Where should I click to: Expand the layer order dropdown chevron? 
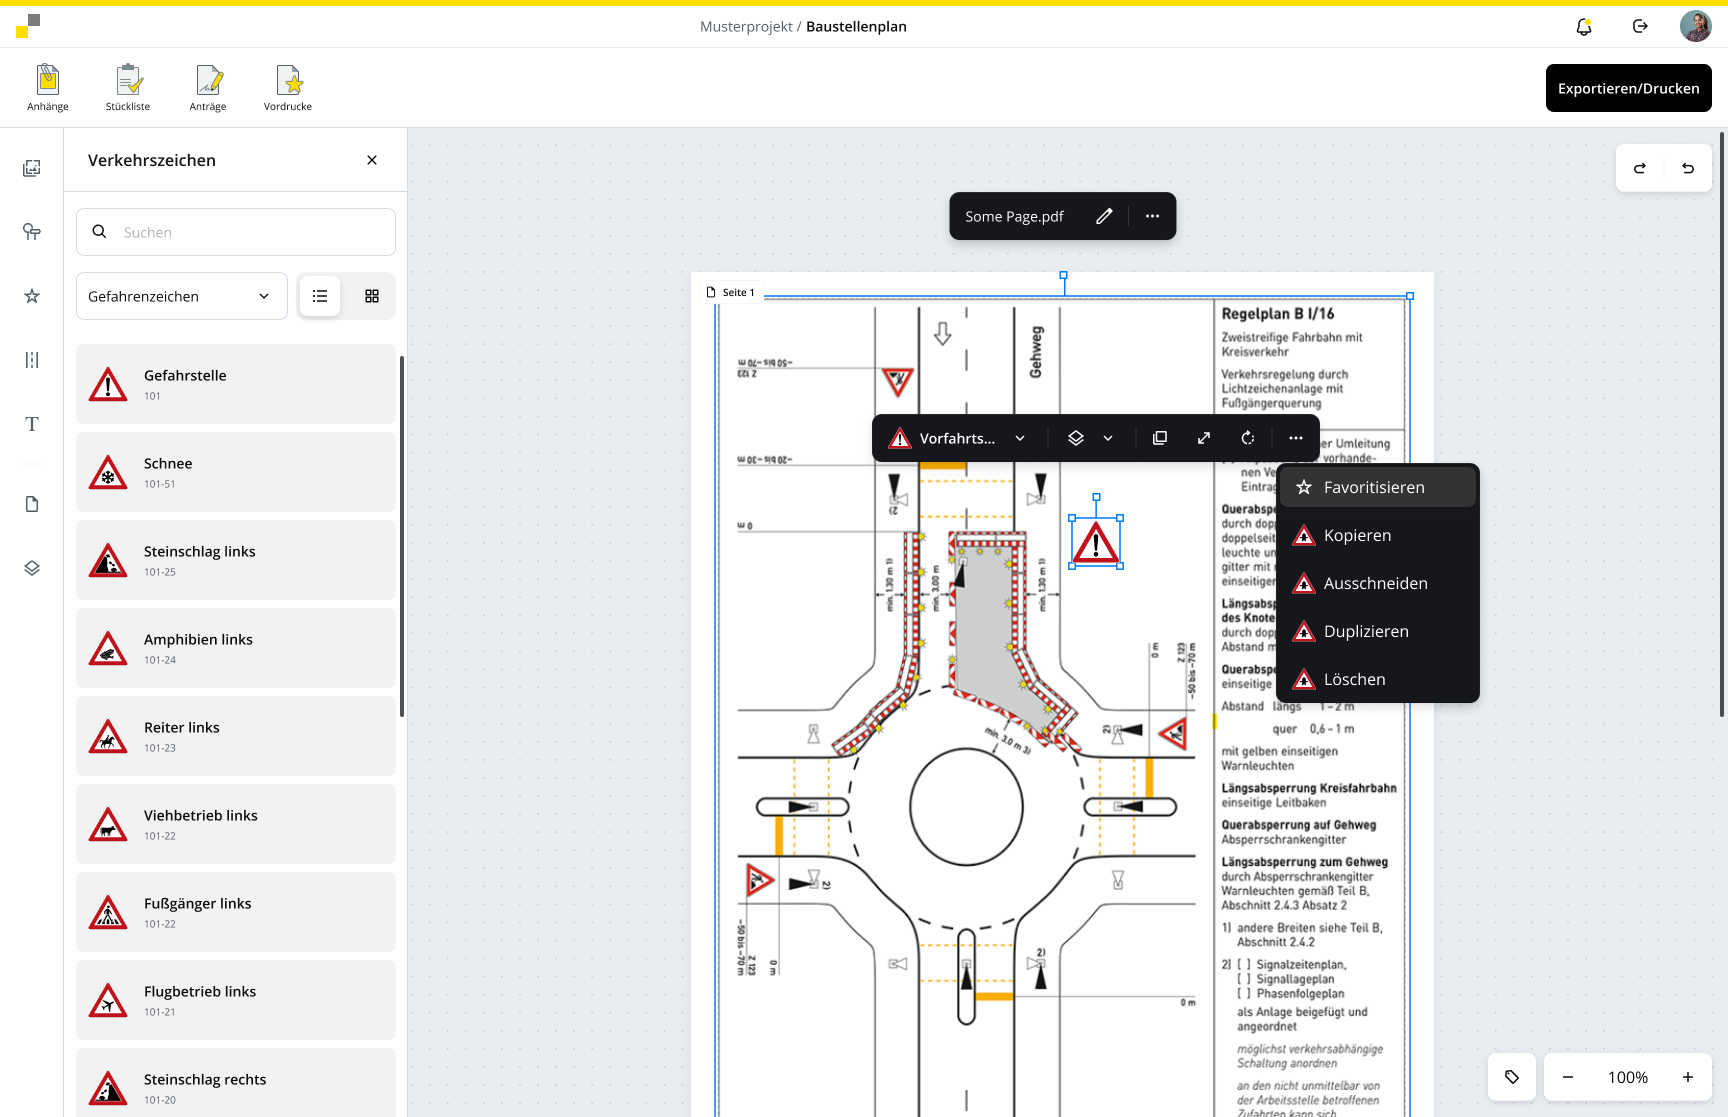[x=1108, y=438]
